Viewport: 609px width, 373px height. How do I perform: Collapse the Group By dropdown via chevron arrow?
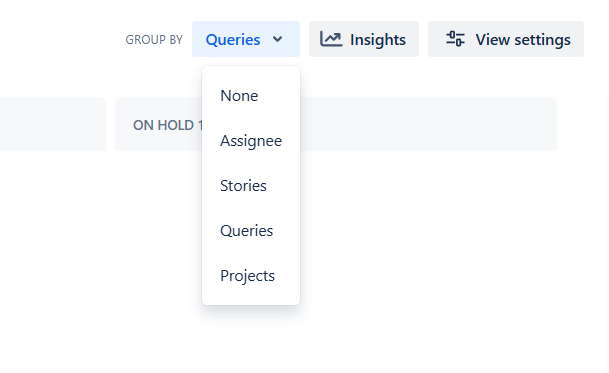(277, 39)
